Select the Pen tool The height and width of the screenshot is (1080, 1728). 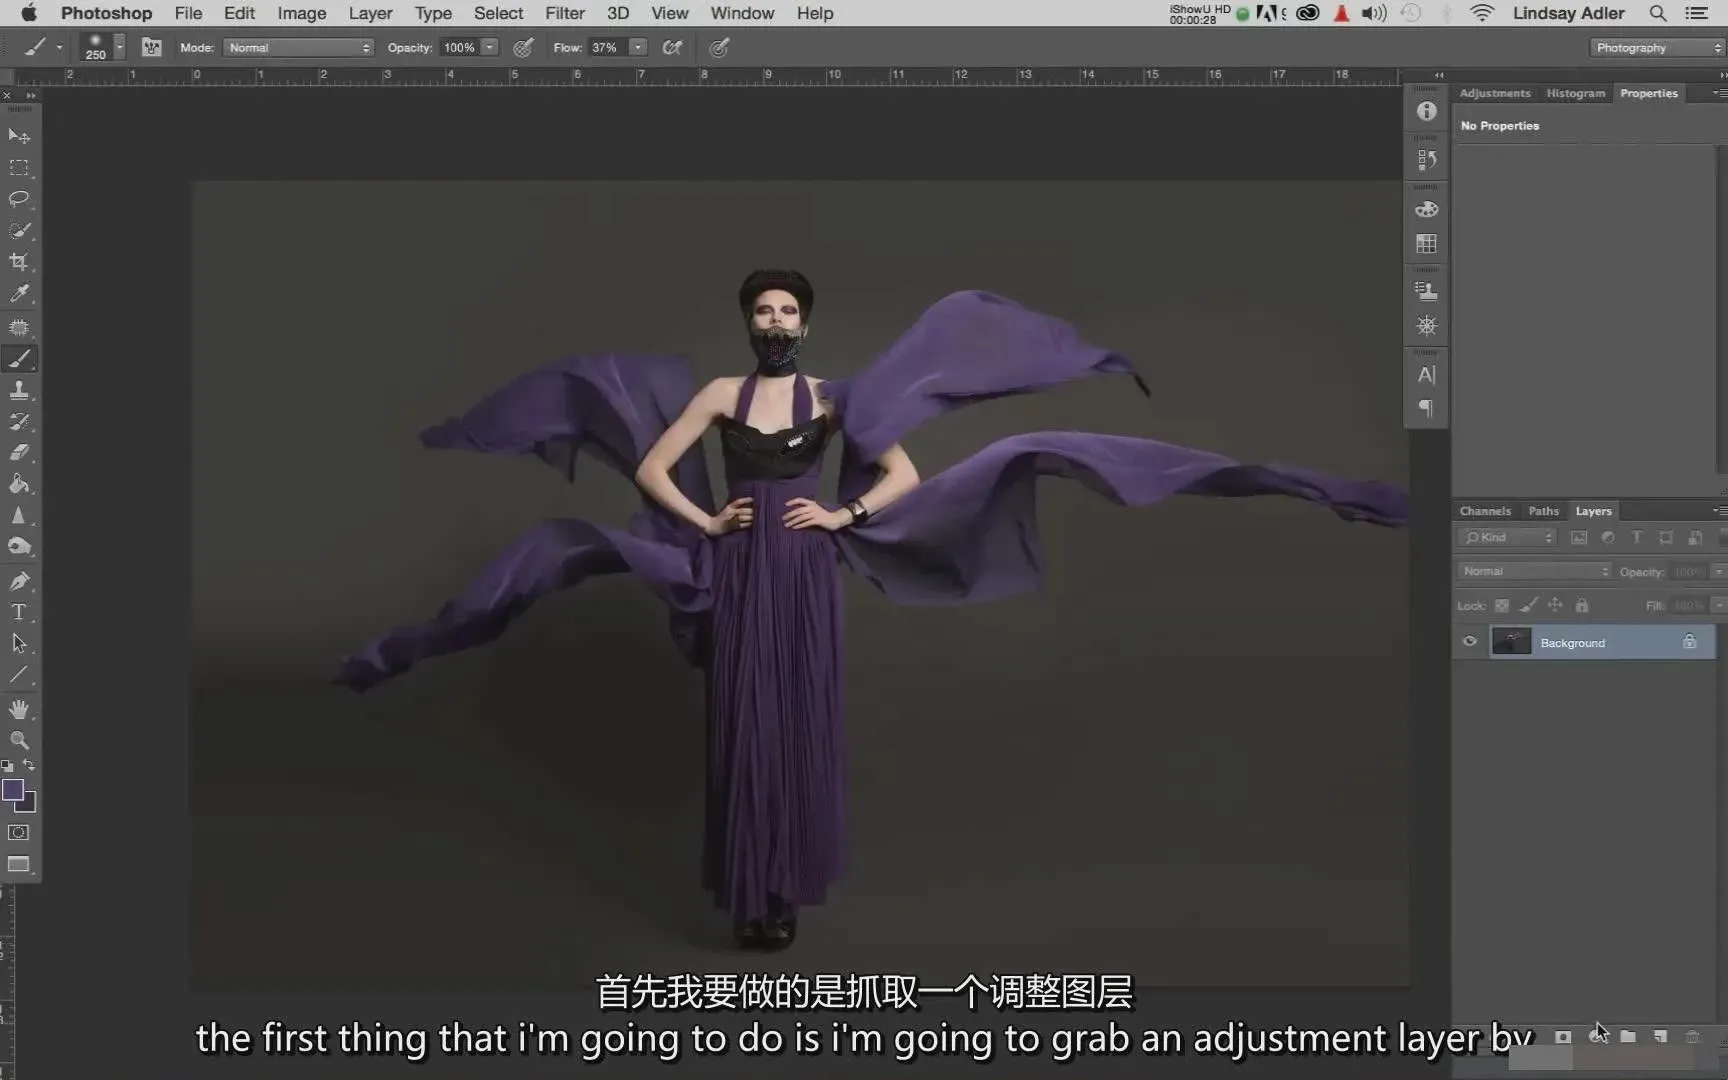(x=19, y=581)
